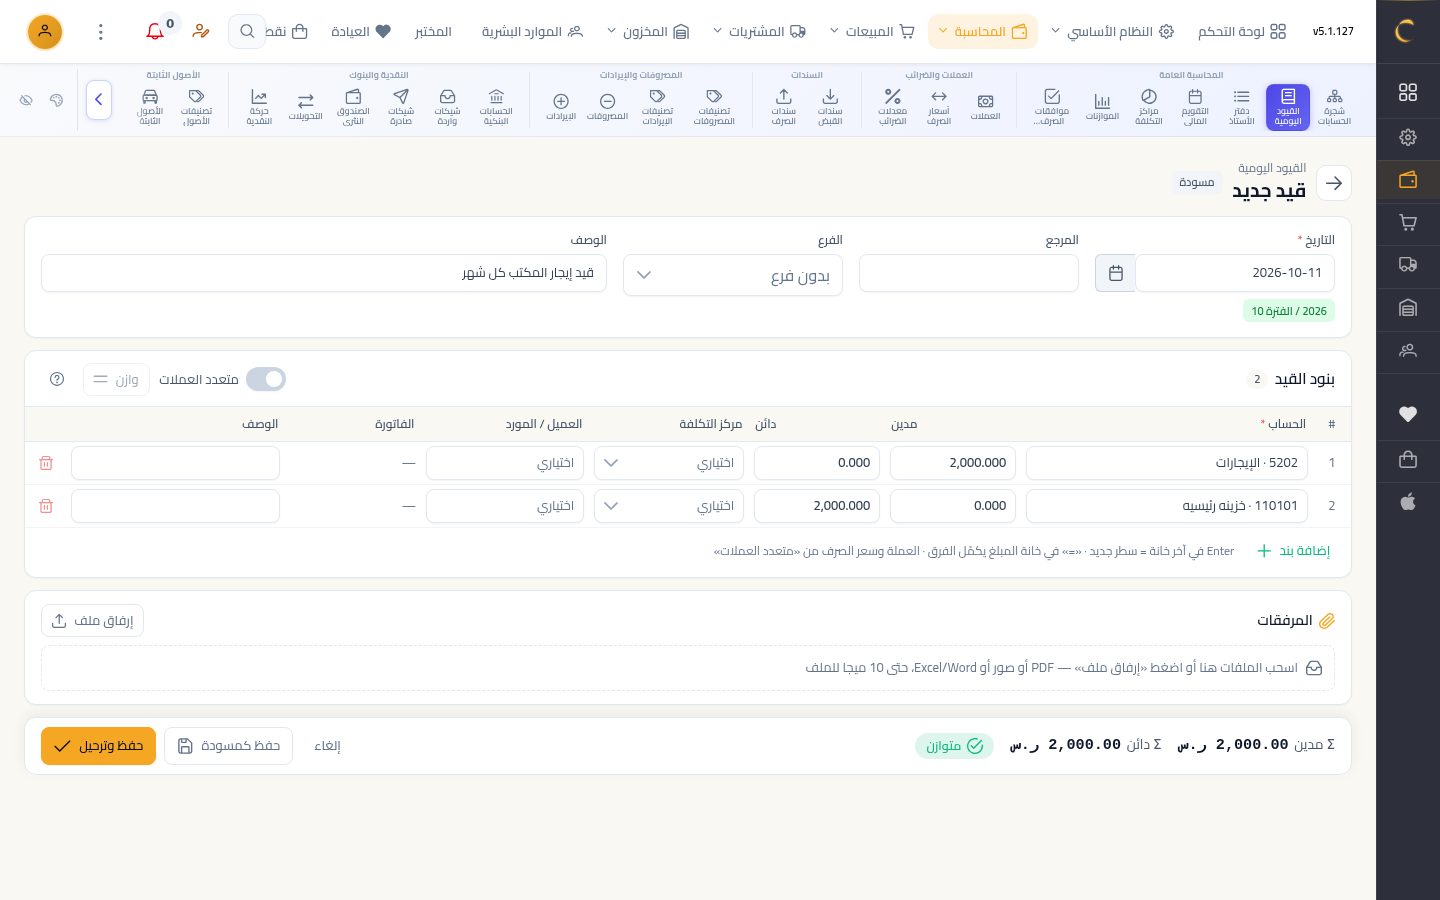Delete journal line 1 with trash icon
This screenshot has height=900, width=1440.
coord(46,463)
